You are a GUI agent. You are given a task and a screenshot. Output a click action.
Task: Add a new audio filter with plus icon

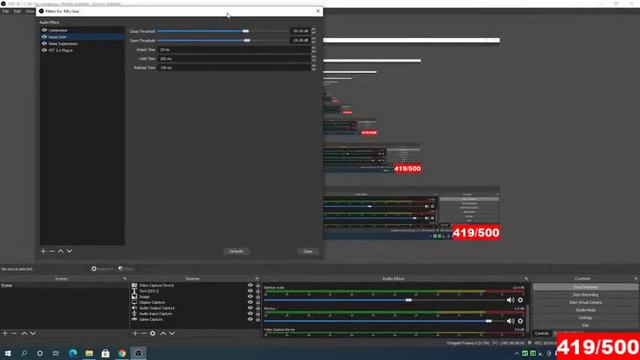(43, 251)
